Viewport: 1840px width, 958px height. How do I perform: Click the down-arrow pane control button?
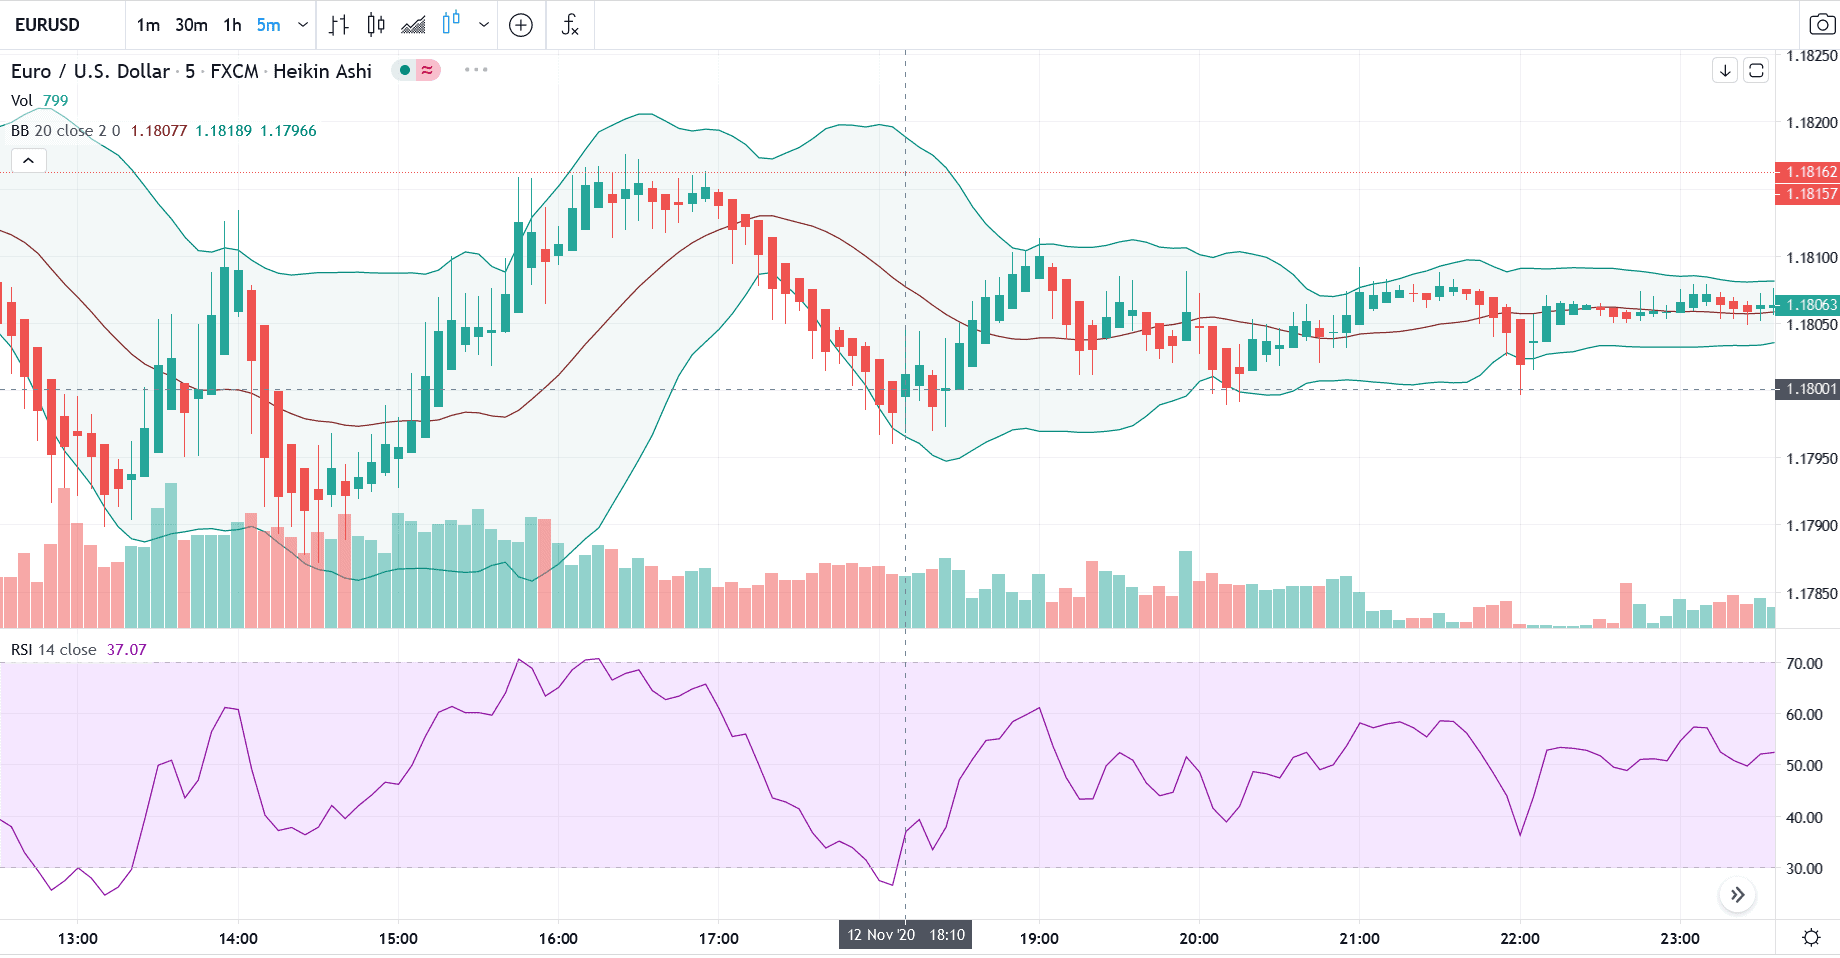point(1725,70)
